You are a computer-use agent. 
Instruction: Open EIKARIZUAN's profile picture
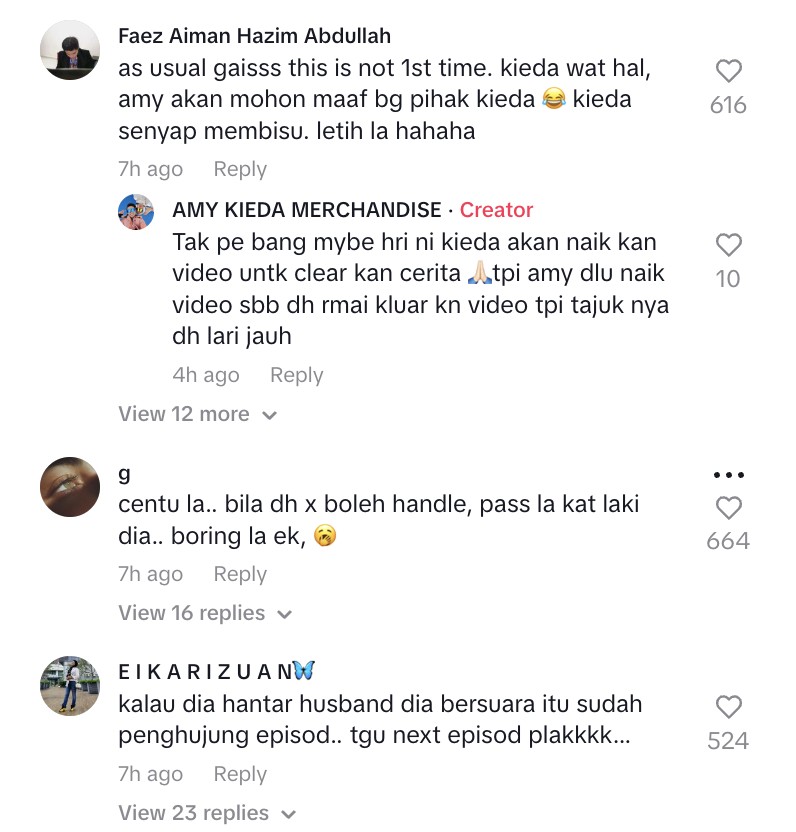point(70,686)
